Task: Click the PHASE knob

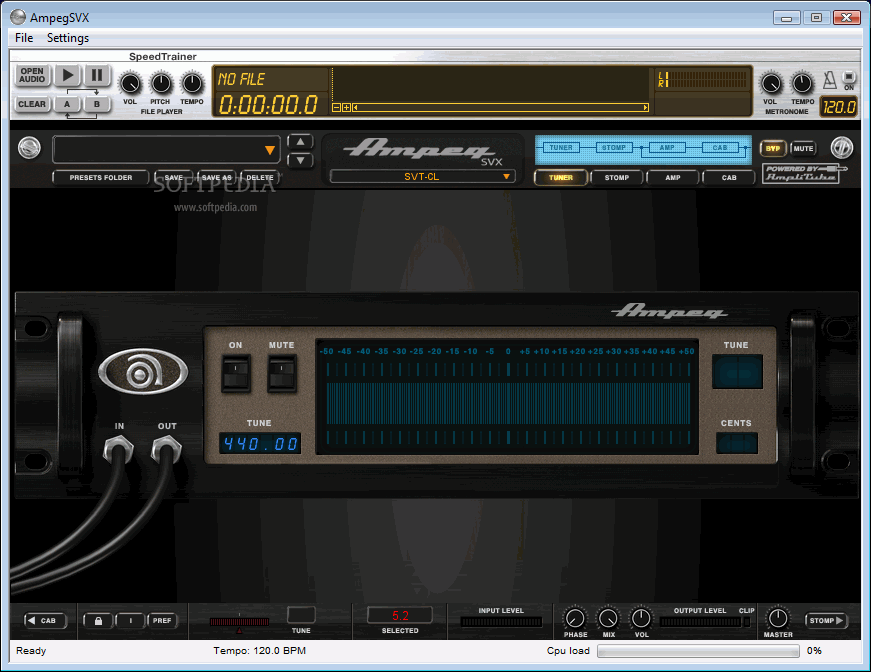Action: click(575, 618)
